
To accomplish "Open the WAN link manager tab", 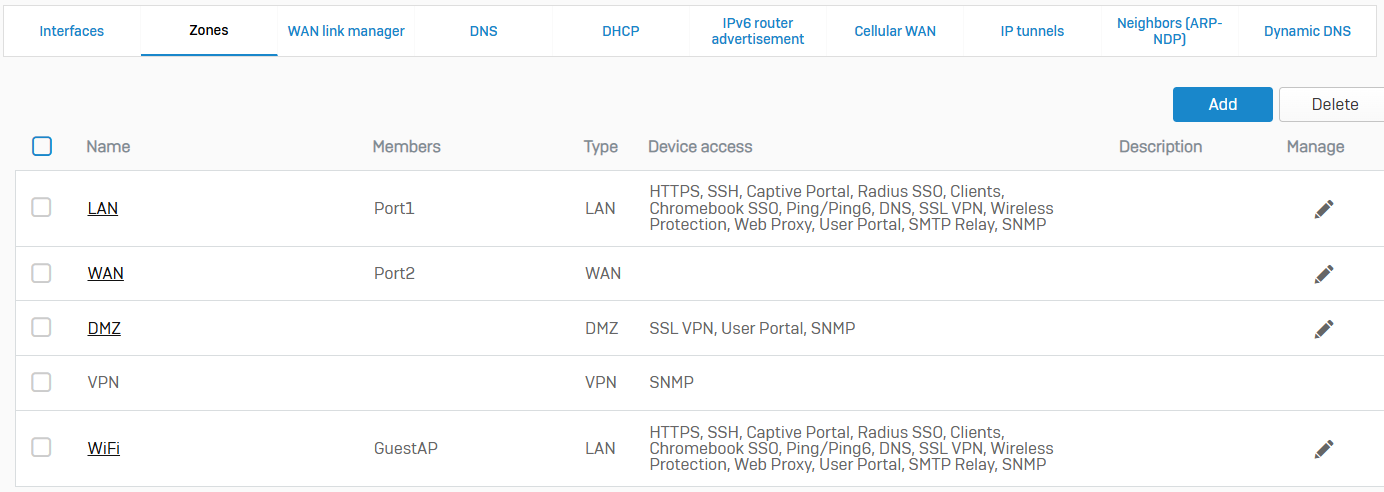I will coord(346,31).
